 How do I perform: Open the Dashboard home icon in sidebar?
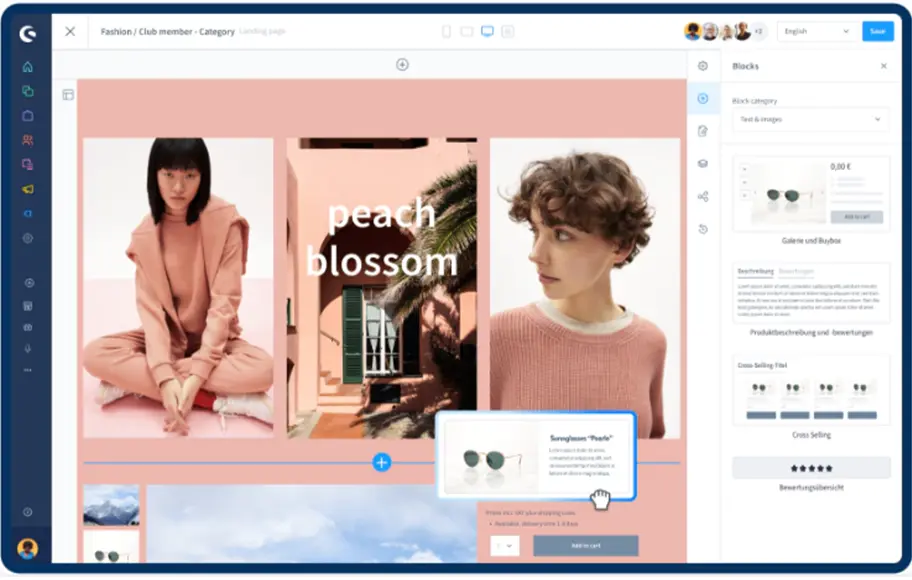(28, 67)
